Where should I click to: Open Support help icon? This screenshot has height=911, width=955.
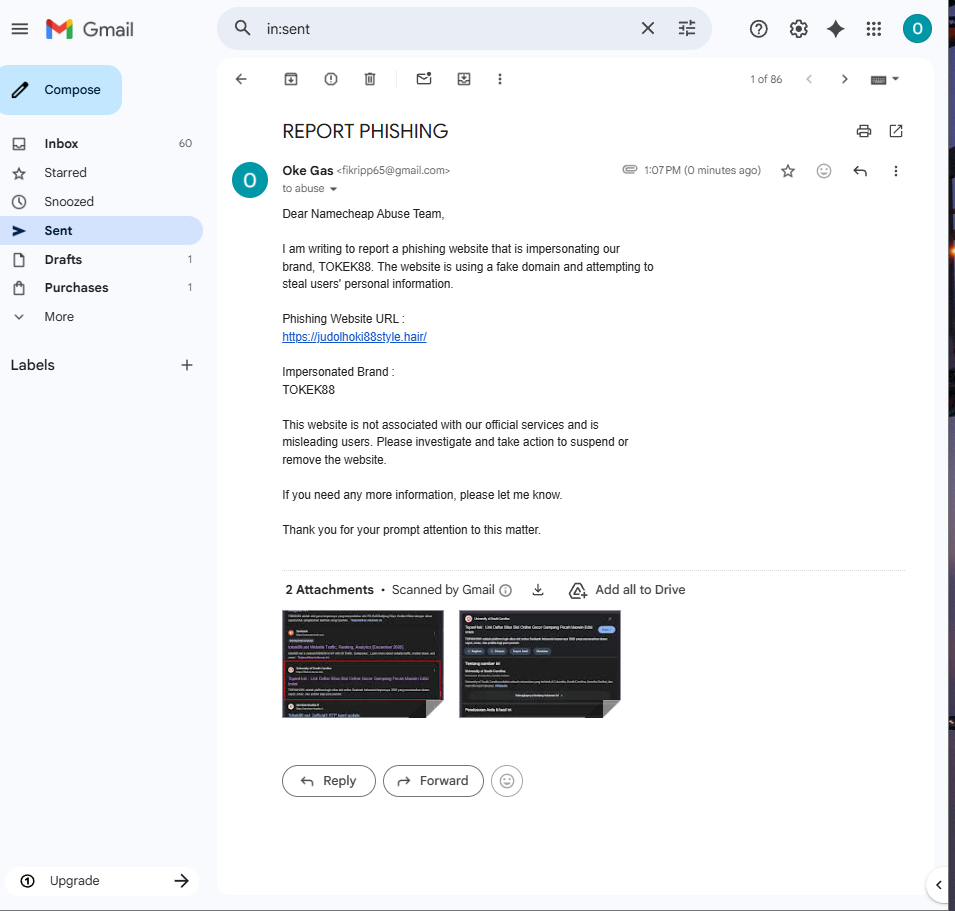758,29
